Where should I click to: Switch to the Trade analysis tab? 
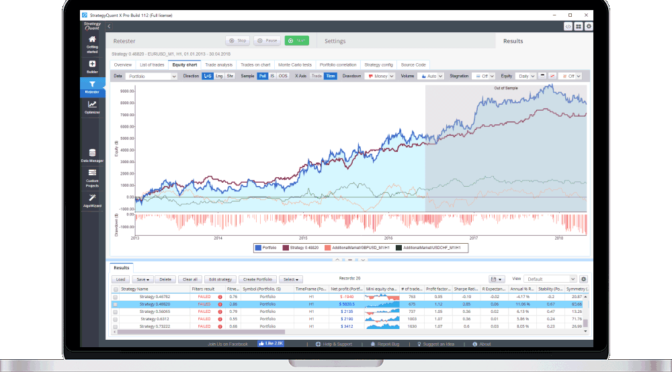click(x=219, y=65)
